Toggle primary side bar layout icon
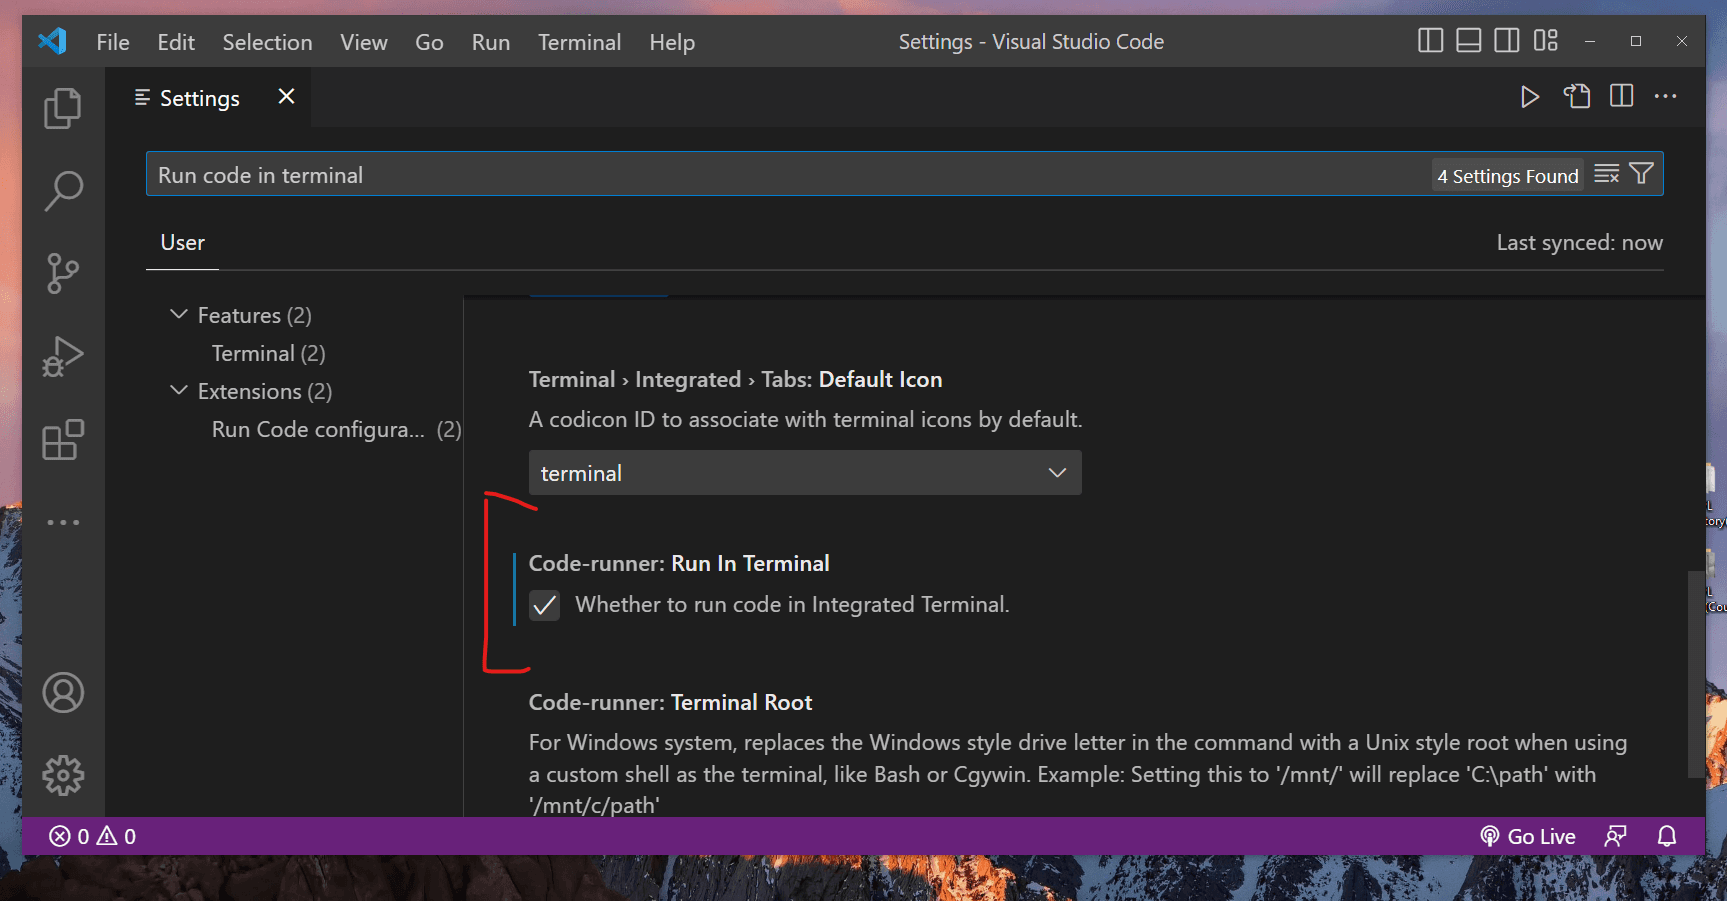The image size is (1727, 901). coord(1431,41)
